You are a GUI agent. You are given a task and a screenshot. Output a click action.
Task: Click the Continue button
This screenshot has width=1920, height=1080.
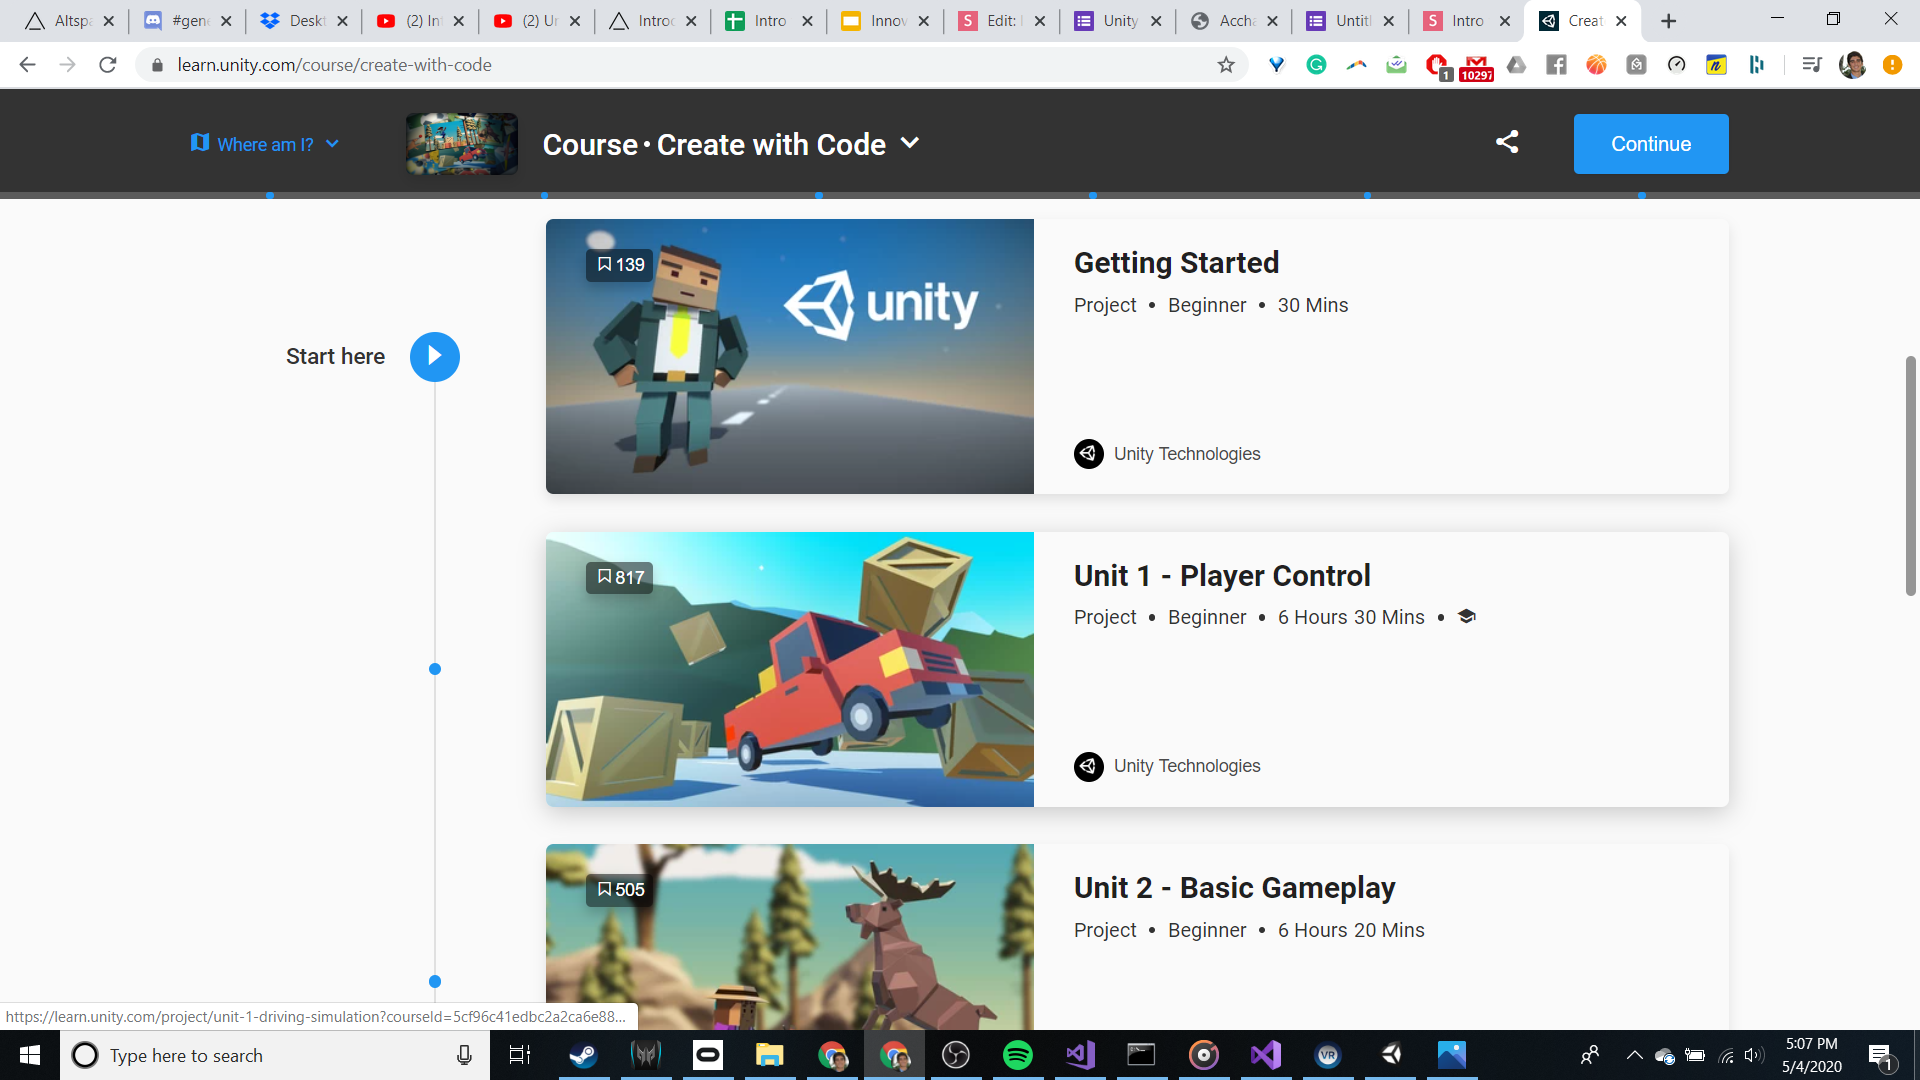1650,144
